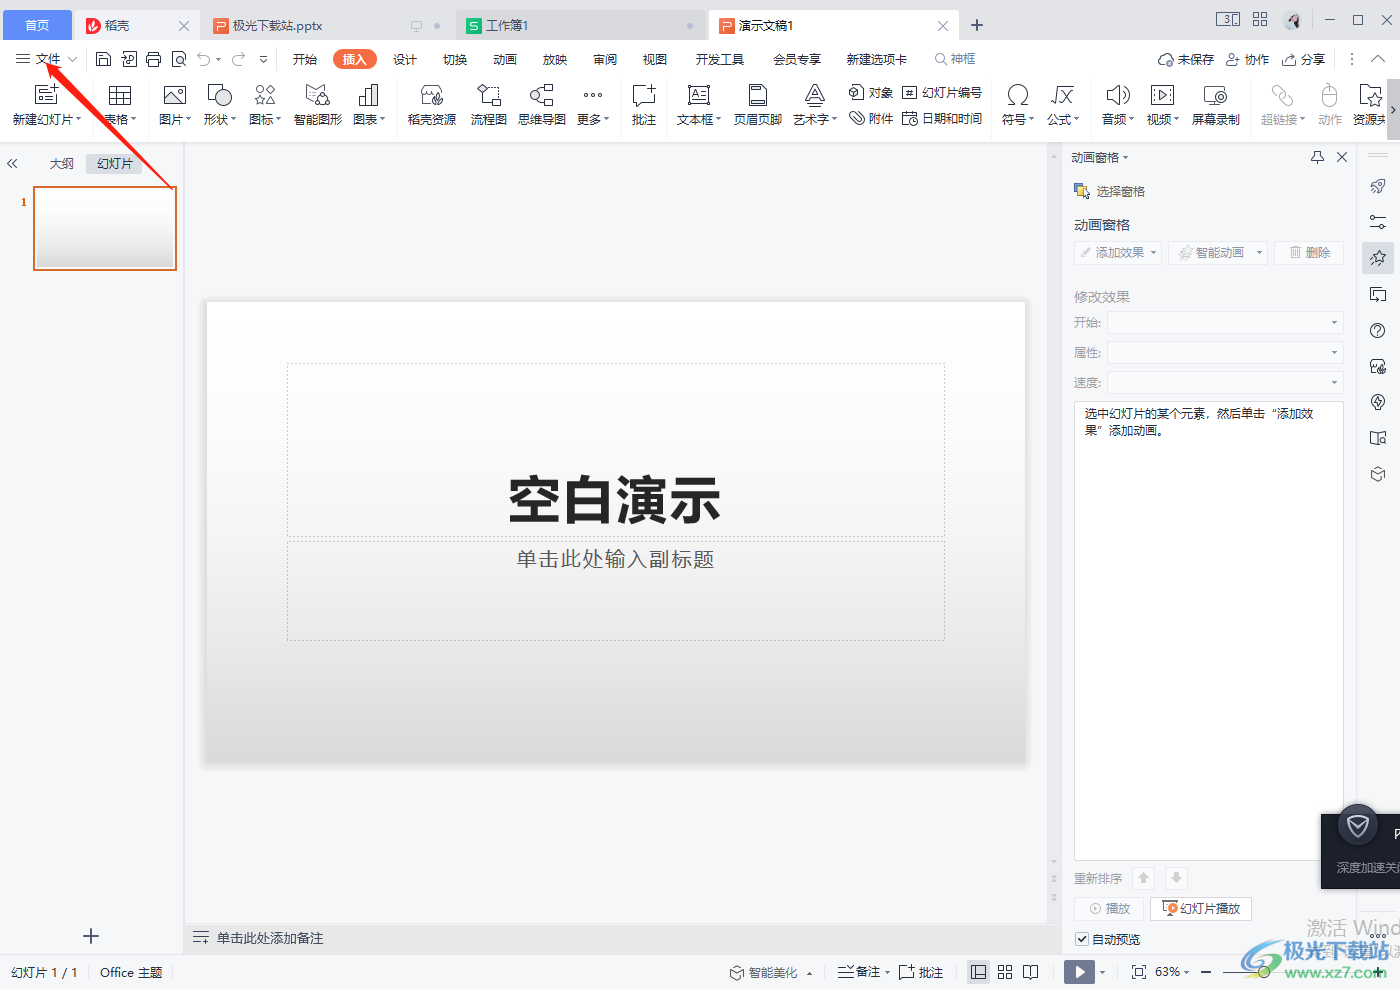Collapse the slide panel with double chevron
This screenshot has width=1400, height=989.
click(12, 163)
